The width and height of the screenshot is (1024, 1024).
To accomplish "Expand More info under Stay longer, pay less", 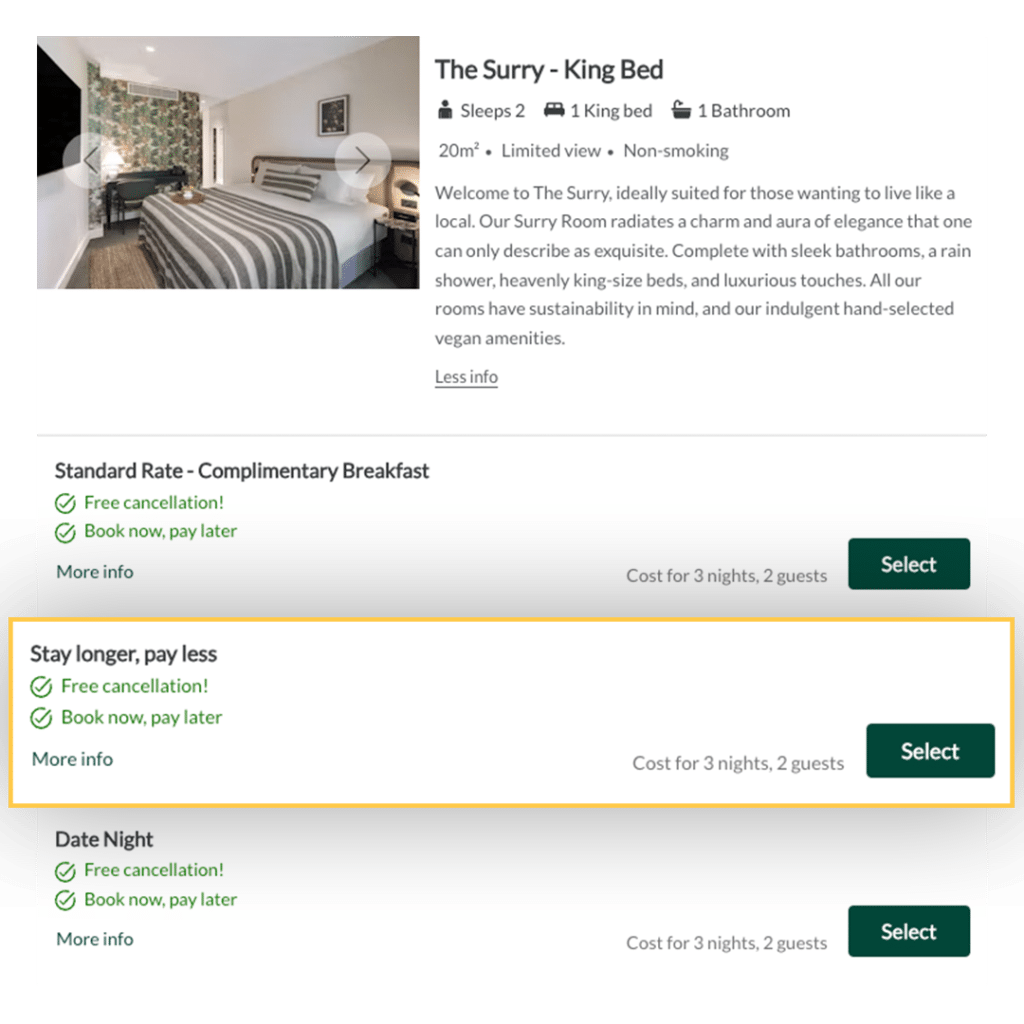I will [73, 759].
